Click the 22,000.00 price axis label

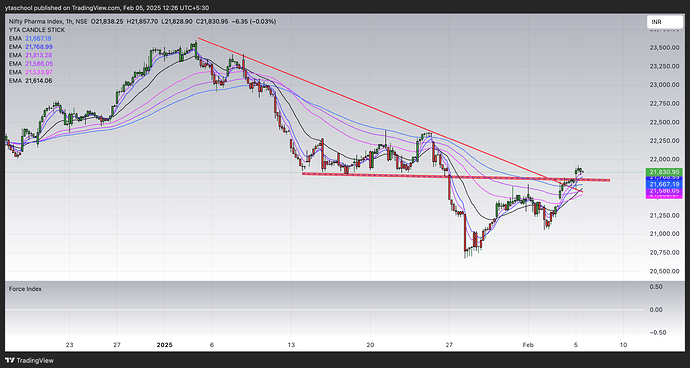pyautogui.click(x=664, y=159)
